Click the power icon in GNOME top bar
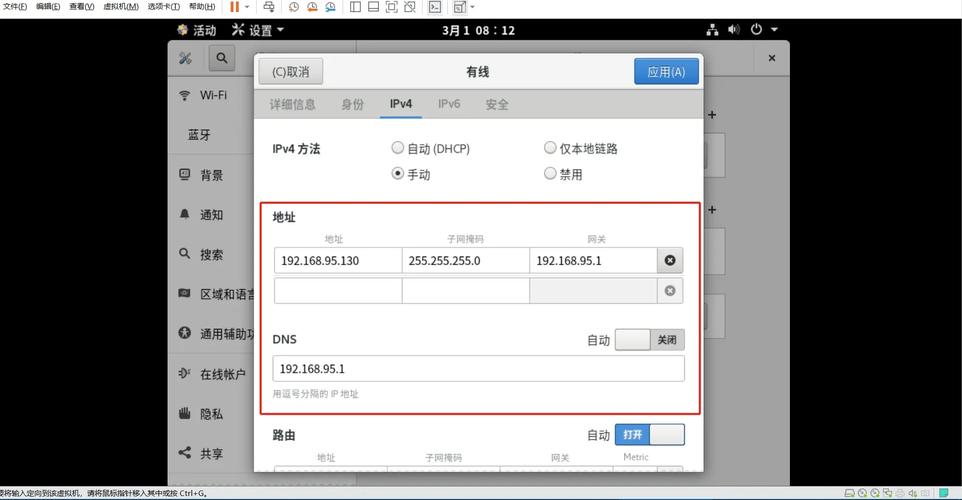962x500 pixels. pos(756,29)
